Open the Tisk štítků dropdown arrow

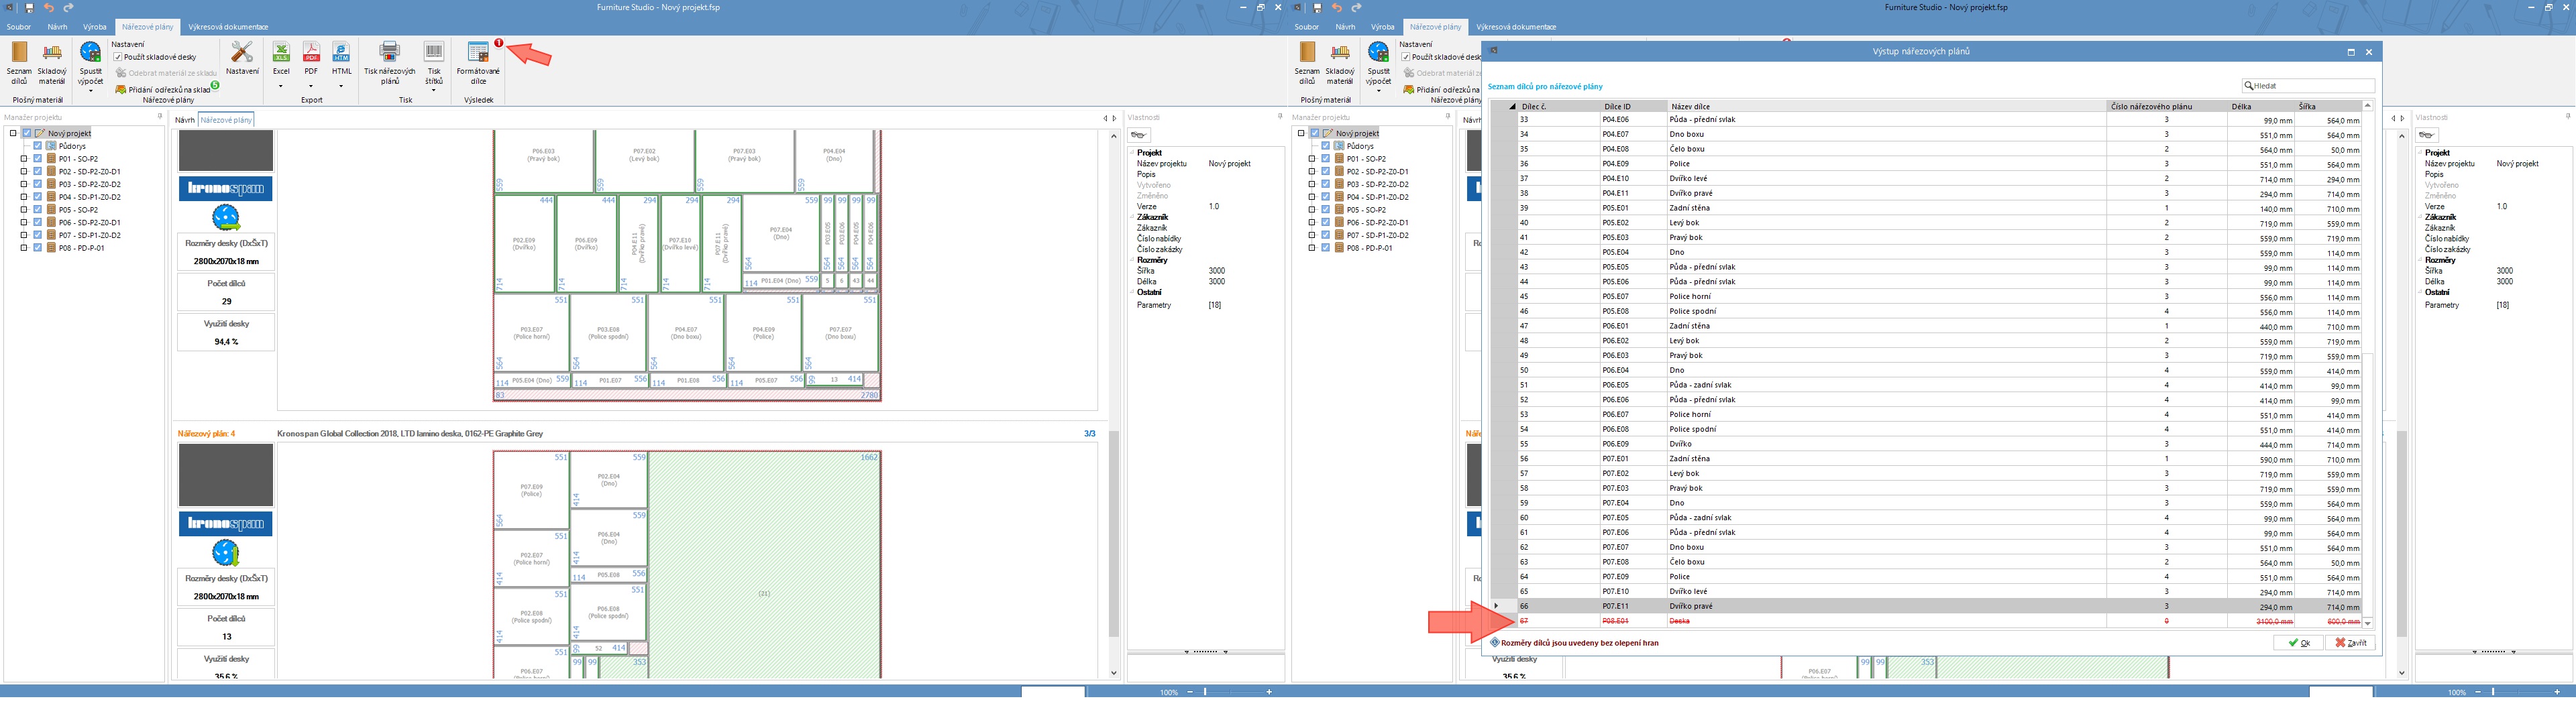pyautogui.click(x=433, y=90)
